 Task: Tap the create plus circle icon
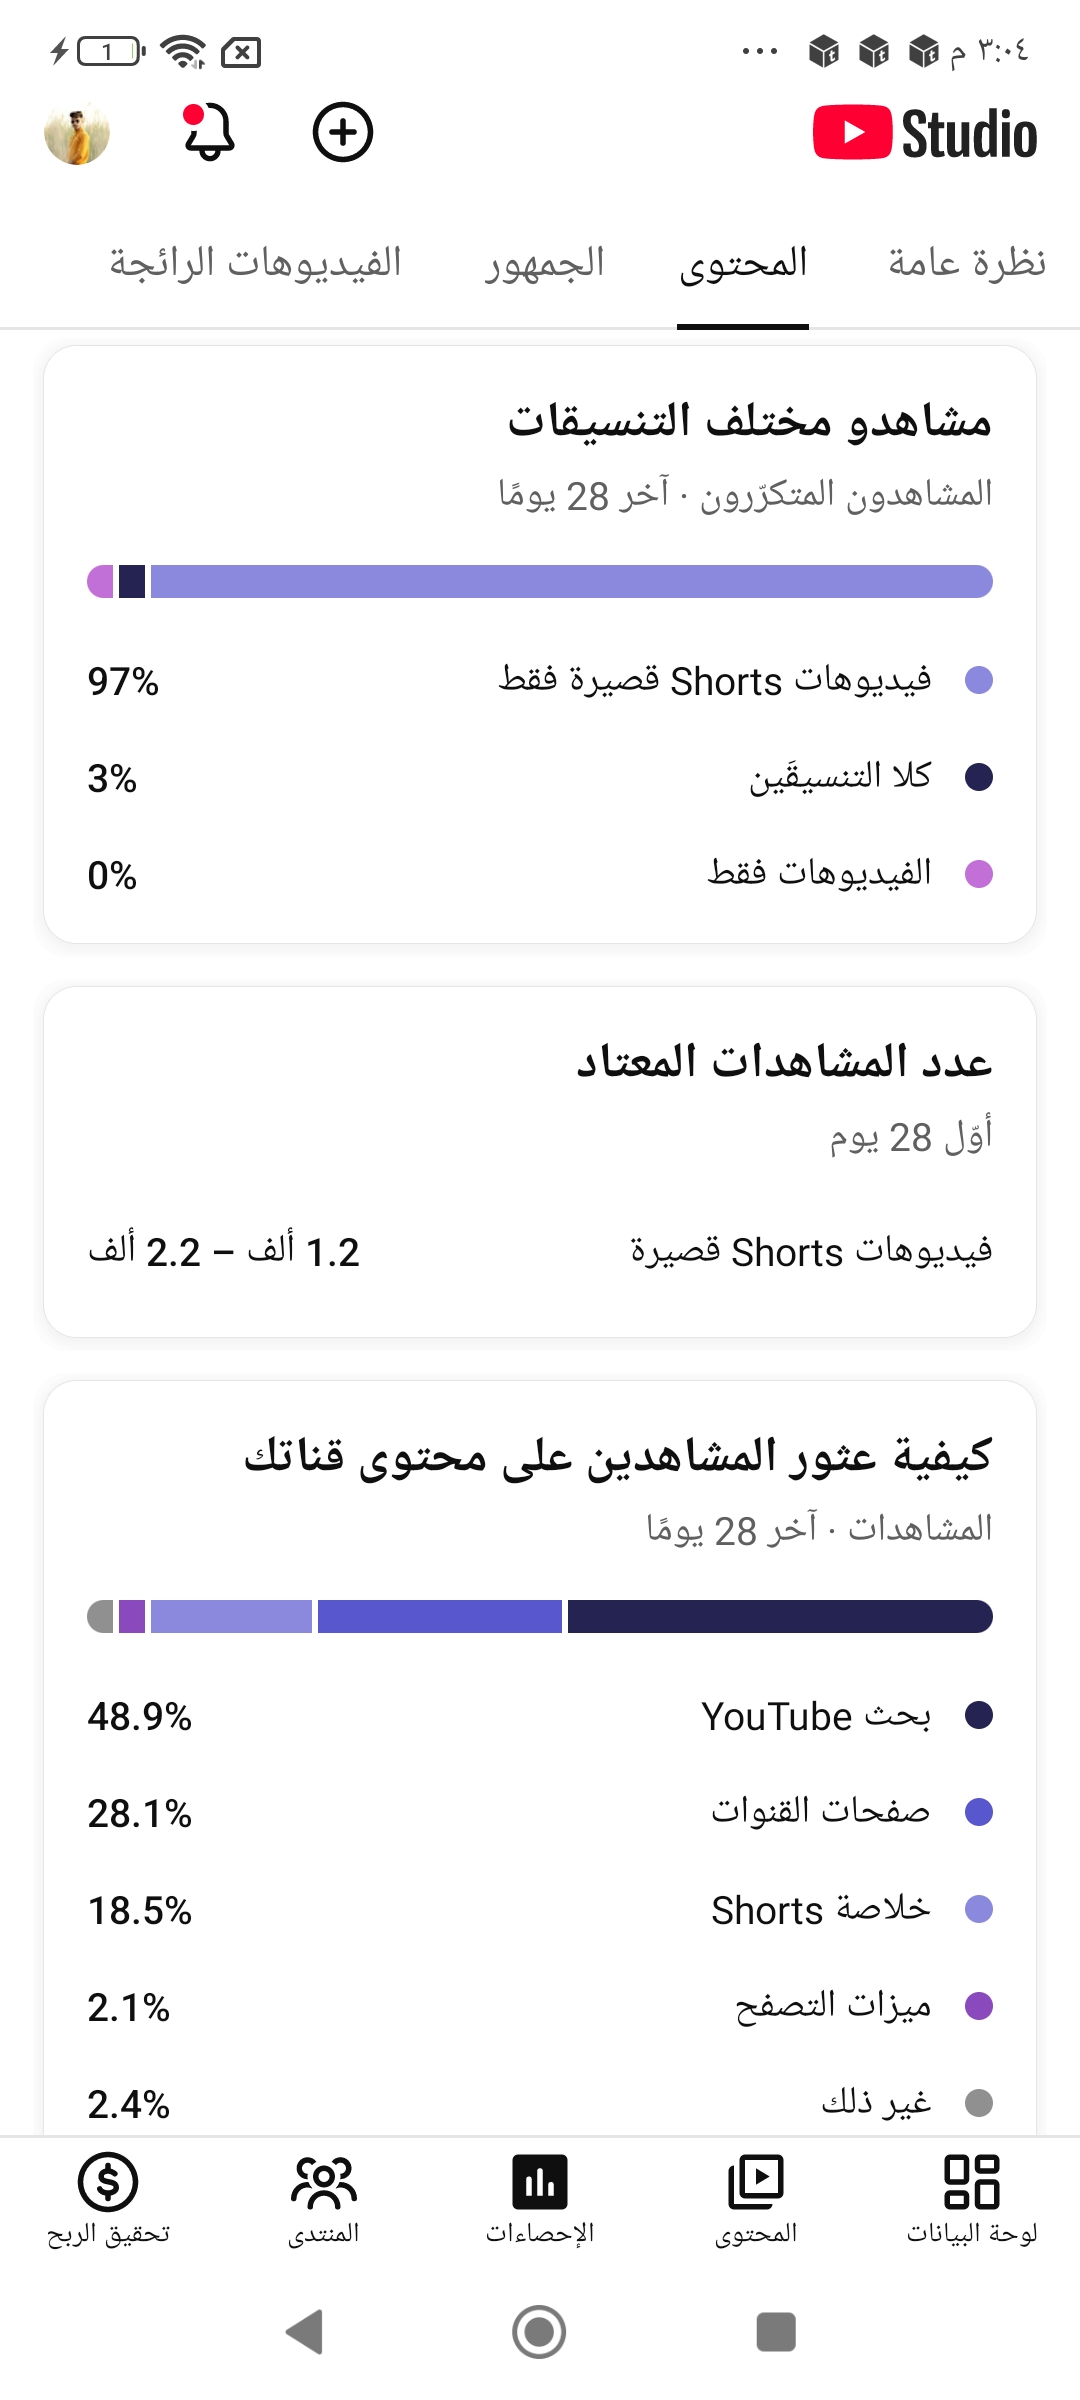pos(343,132)
